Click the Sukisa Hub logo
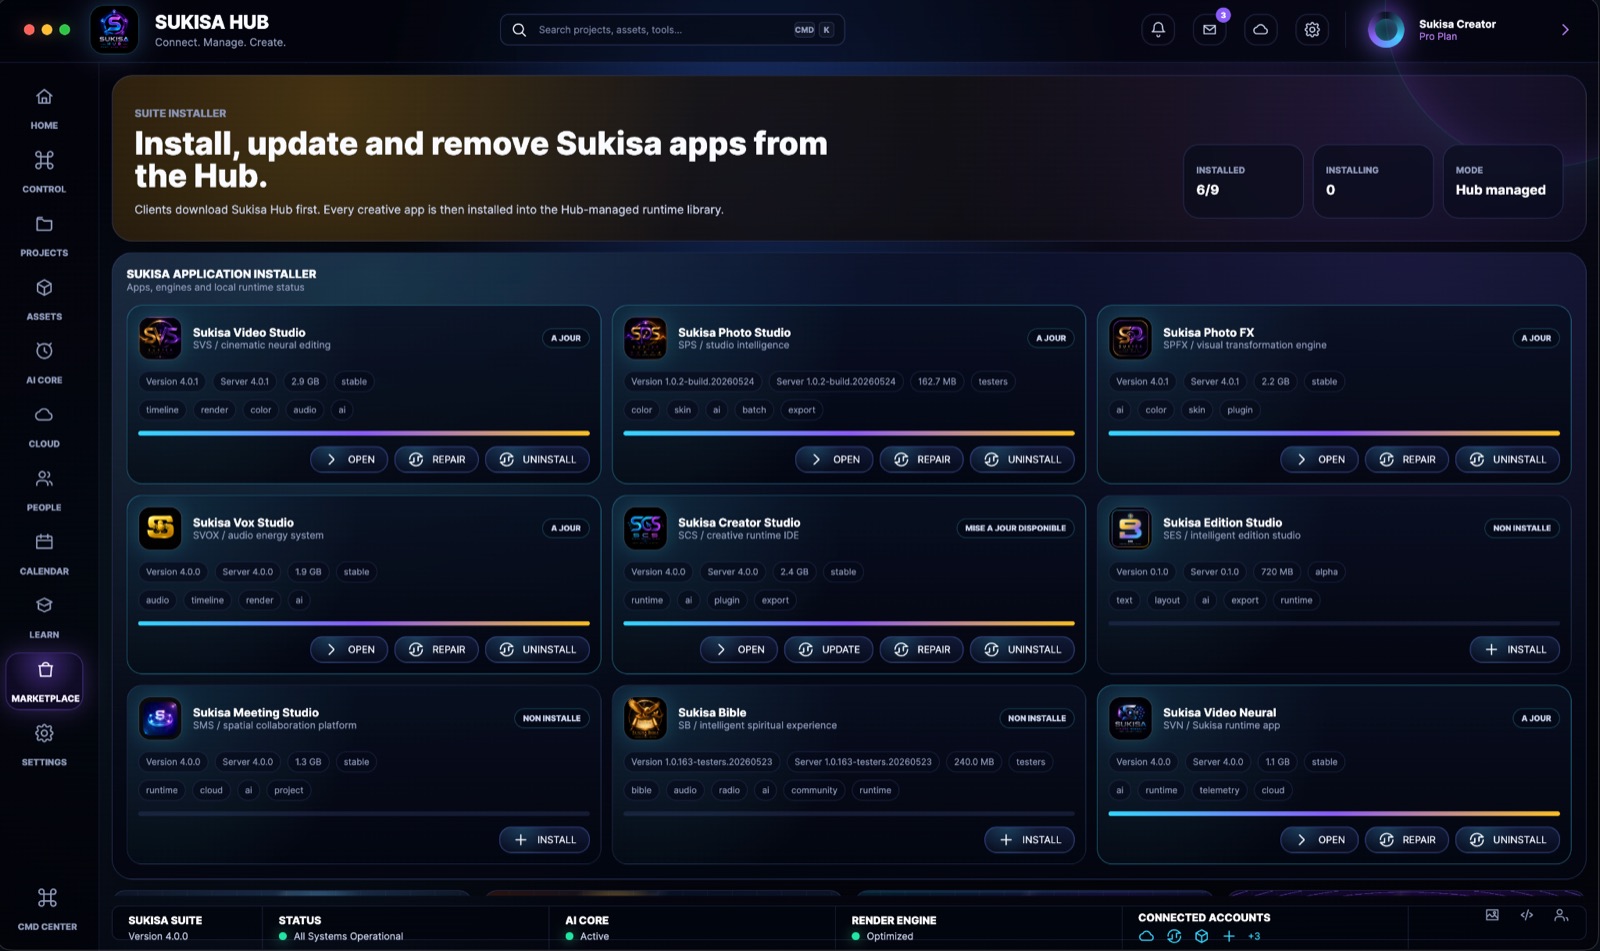 click(114, 30)
